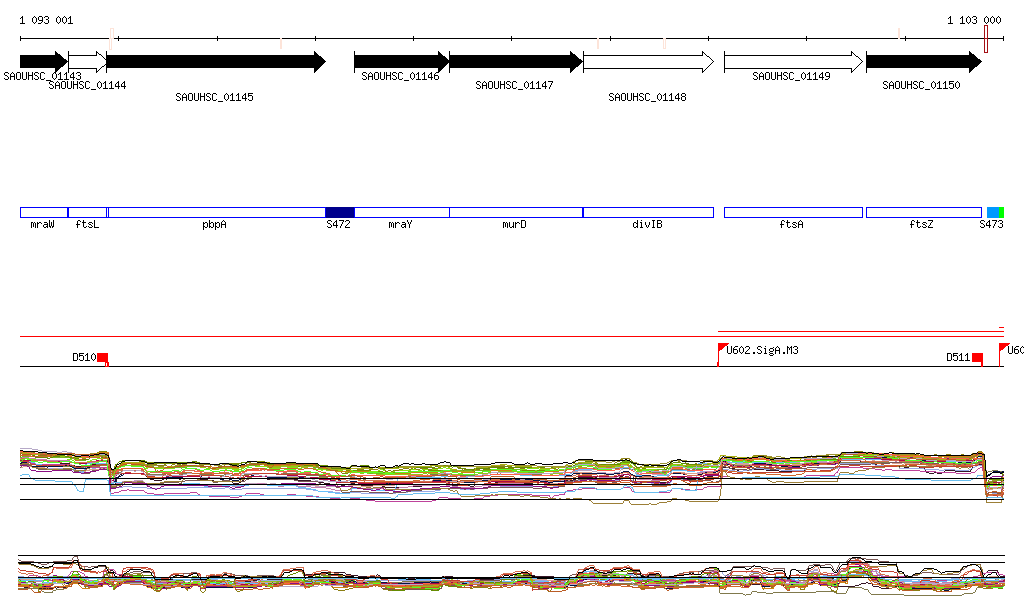Click the murD gene box
1024x611 pixels.
pos(515,212)
